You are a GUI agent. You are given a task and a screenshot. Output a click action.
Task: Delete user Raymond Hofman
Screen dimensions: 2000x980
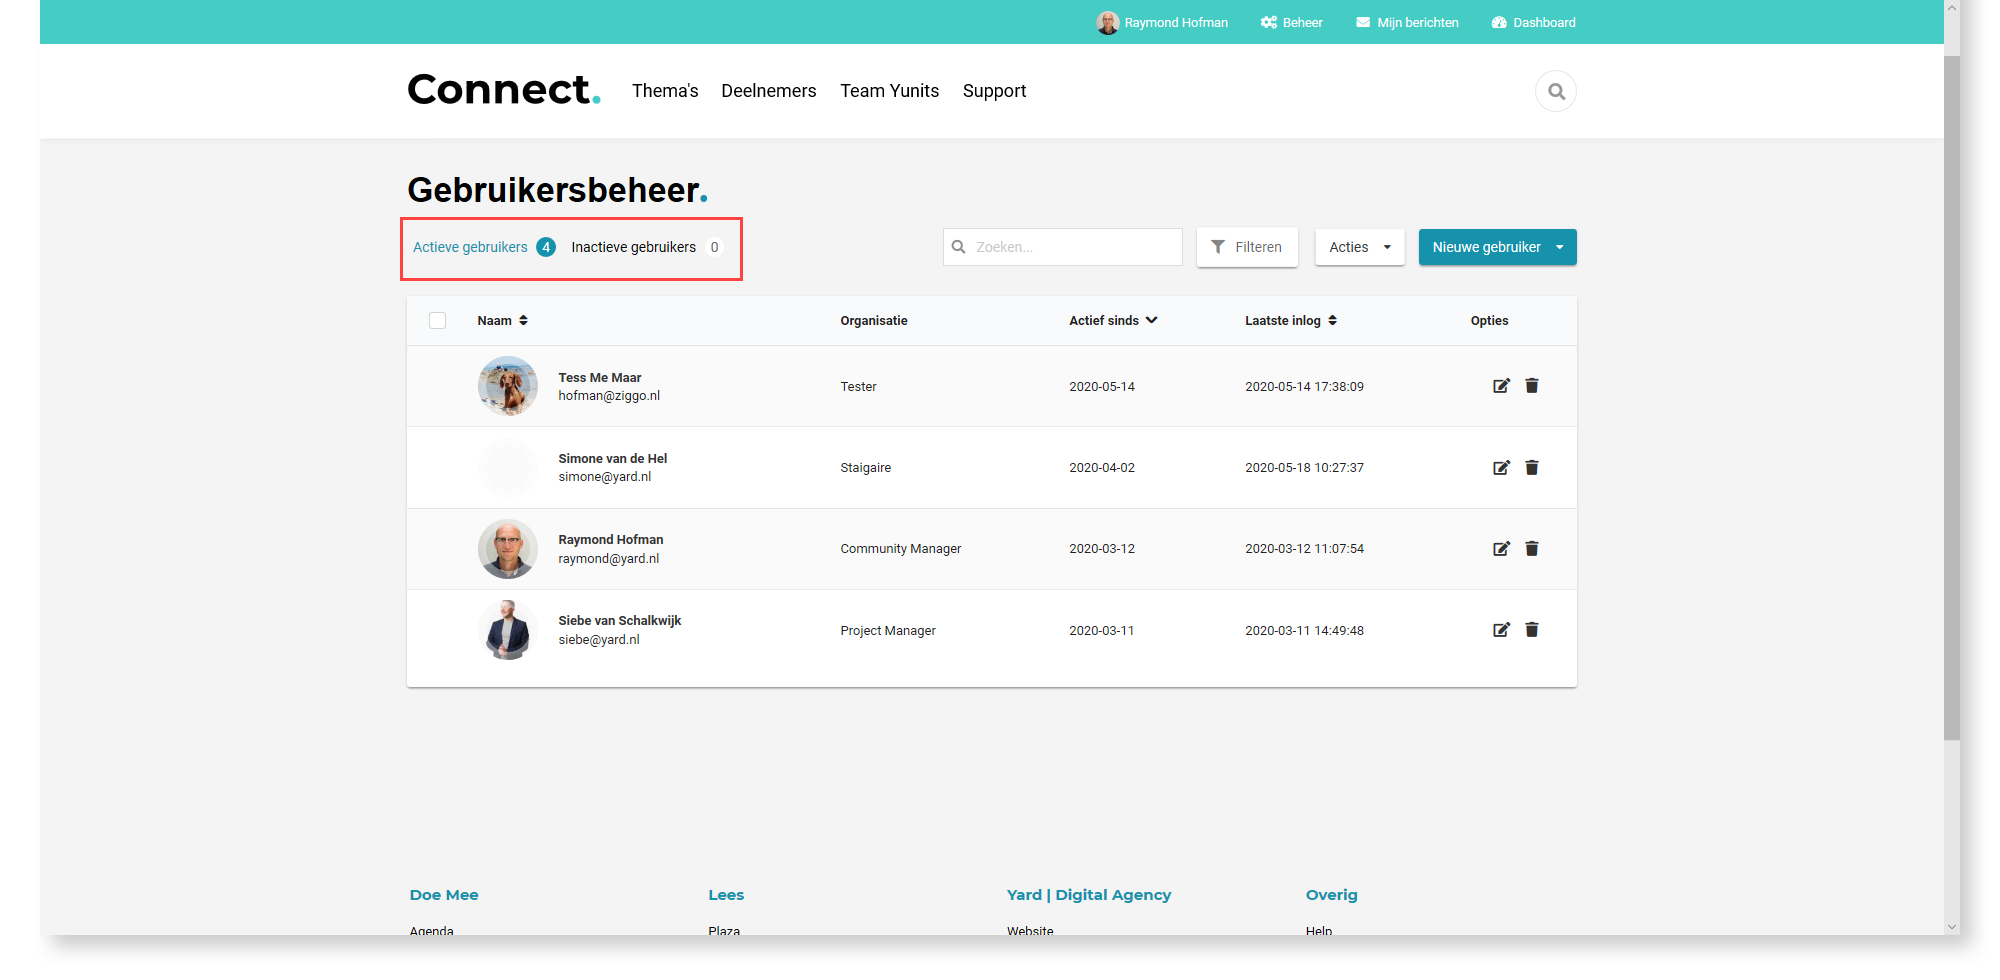(1532, 548)
